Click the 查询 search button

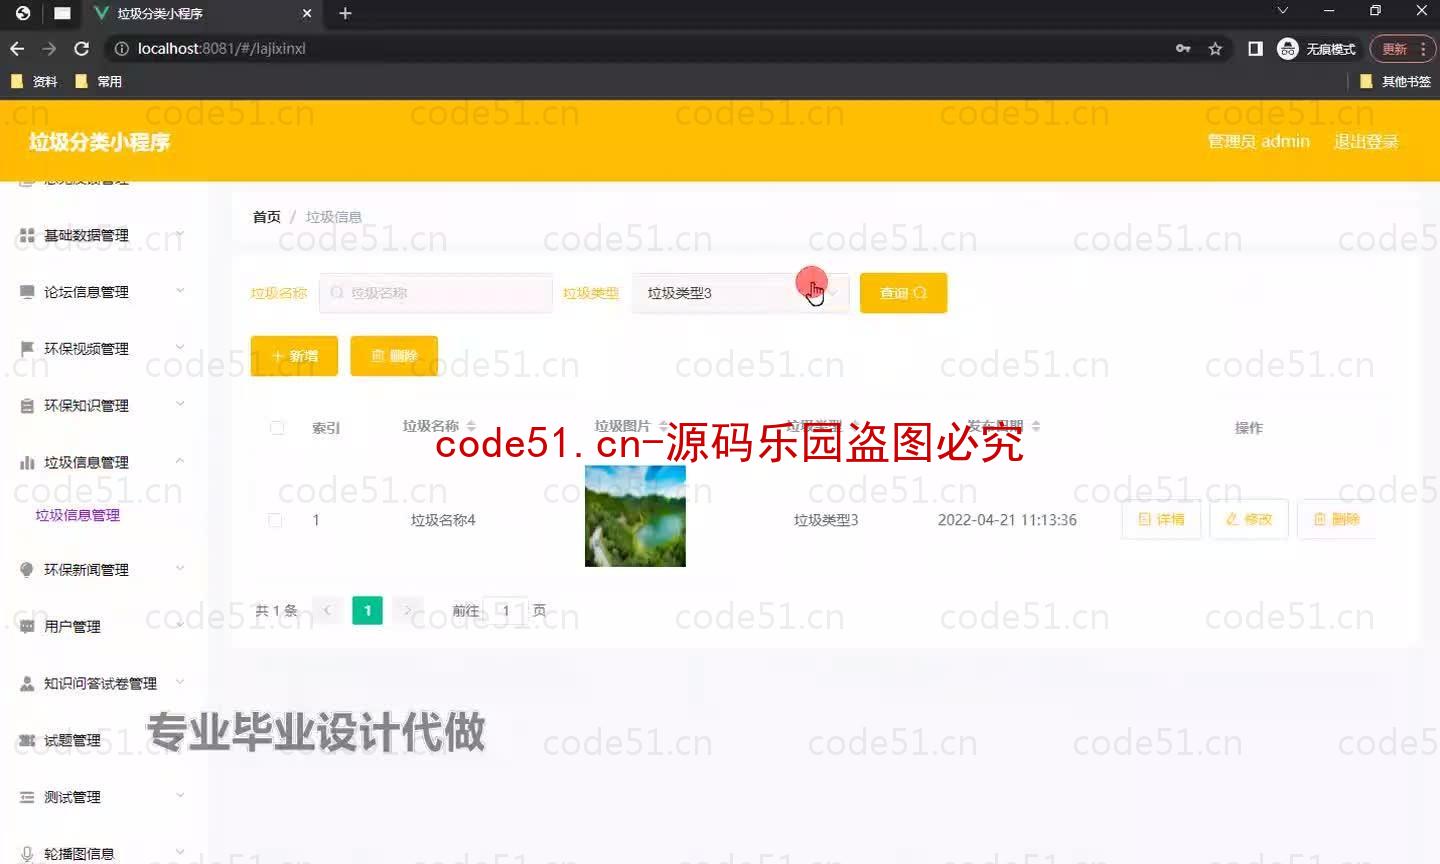point(903,293)
